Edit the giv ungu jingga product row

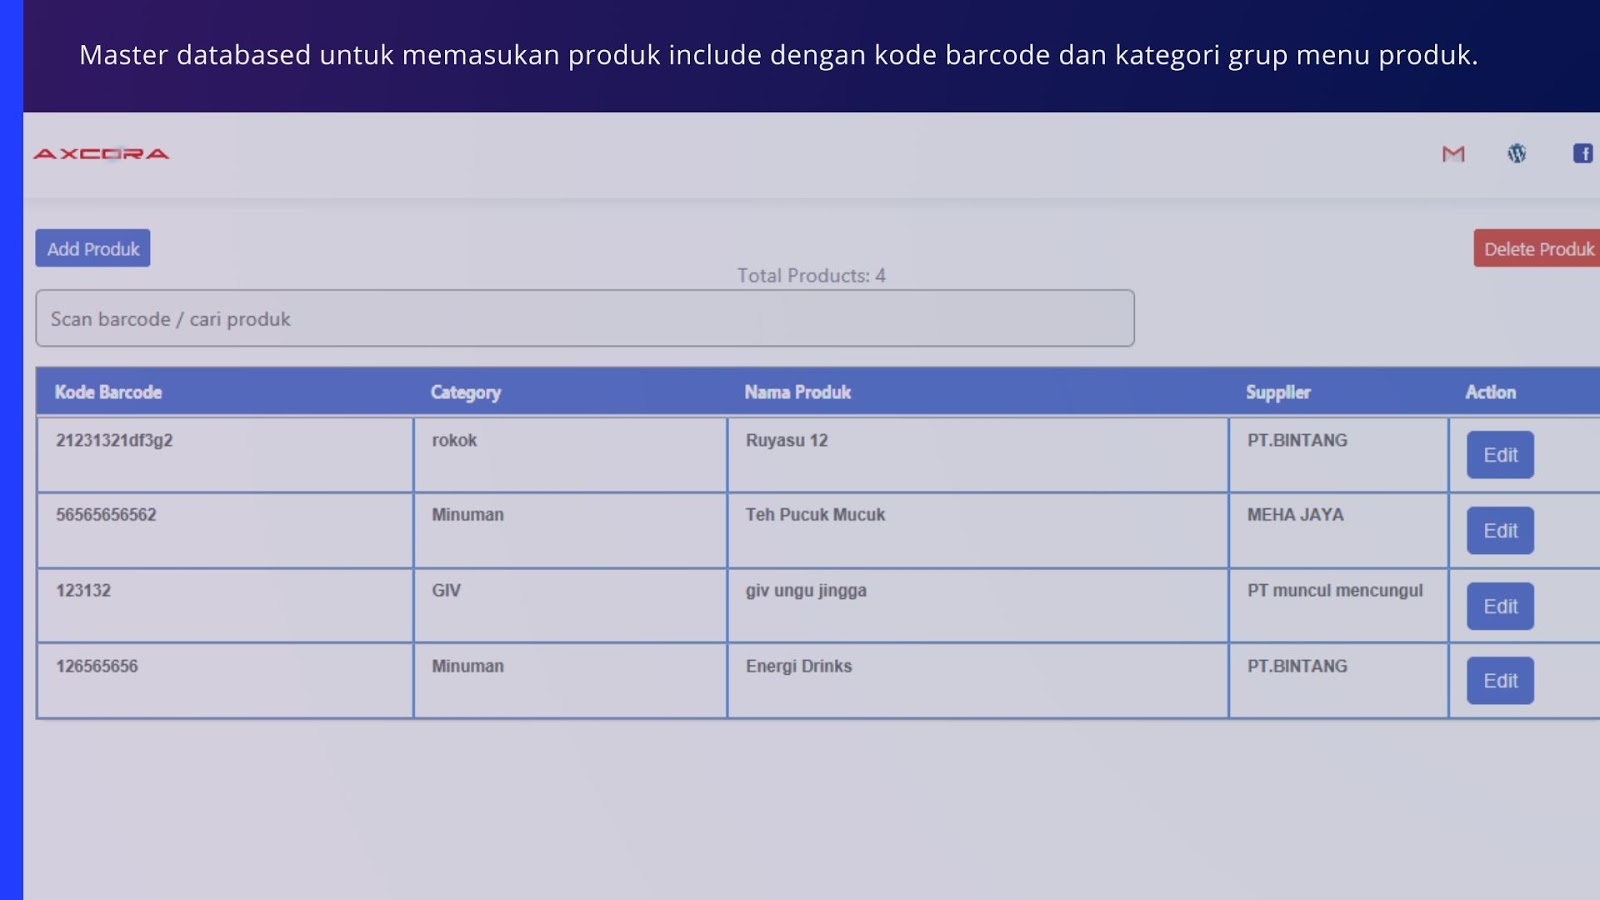(x=1500, y=606)
